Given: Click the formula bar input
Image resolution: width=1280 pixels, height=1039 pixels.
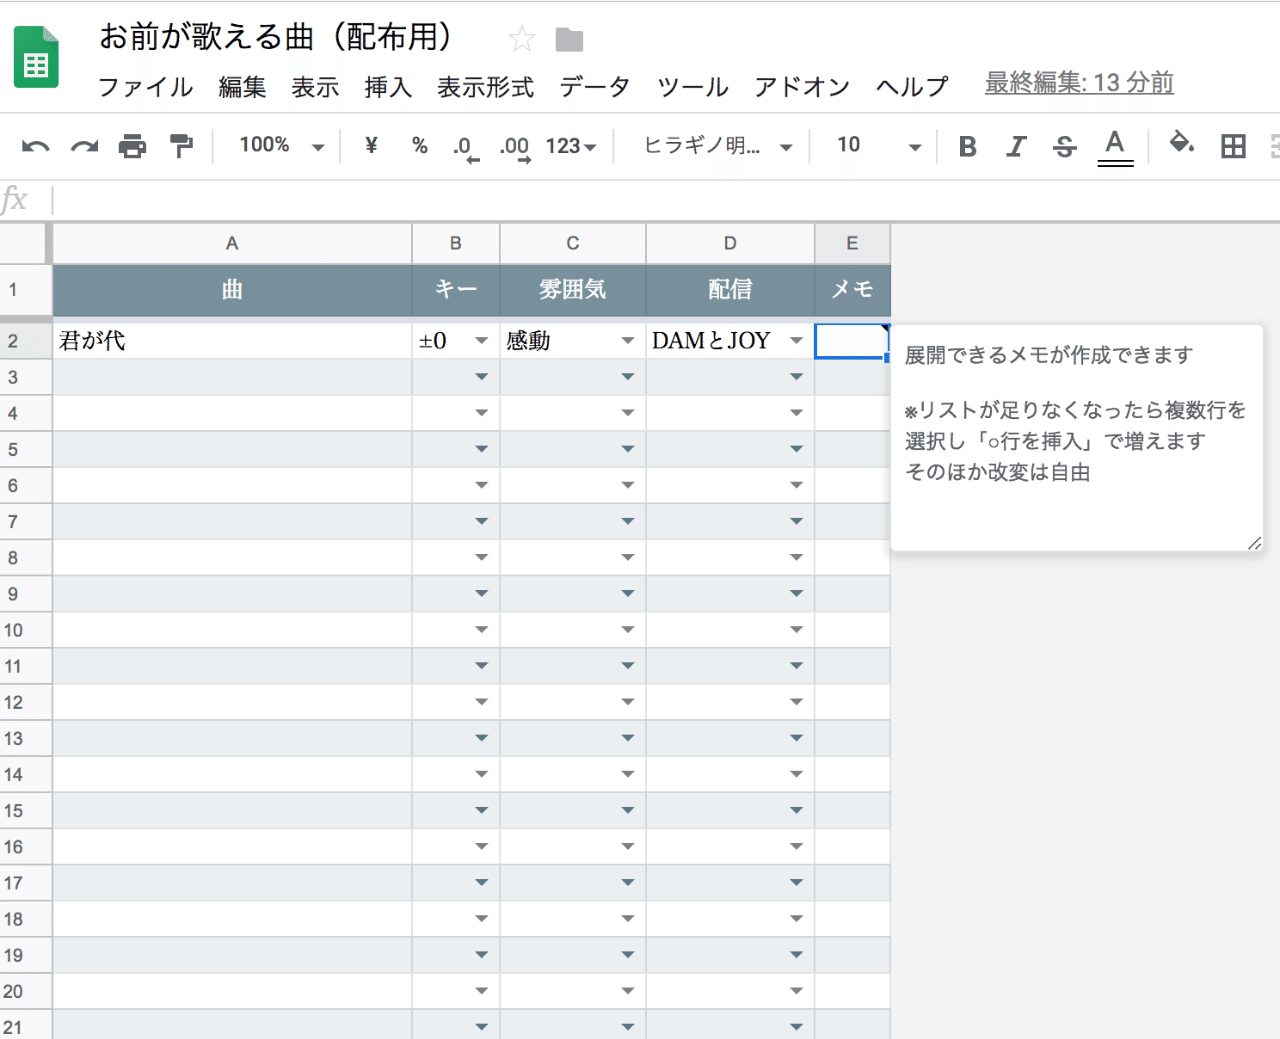Looking at the screenshot, I should point(665,200).
